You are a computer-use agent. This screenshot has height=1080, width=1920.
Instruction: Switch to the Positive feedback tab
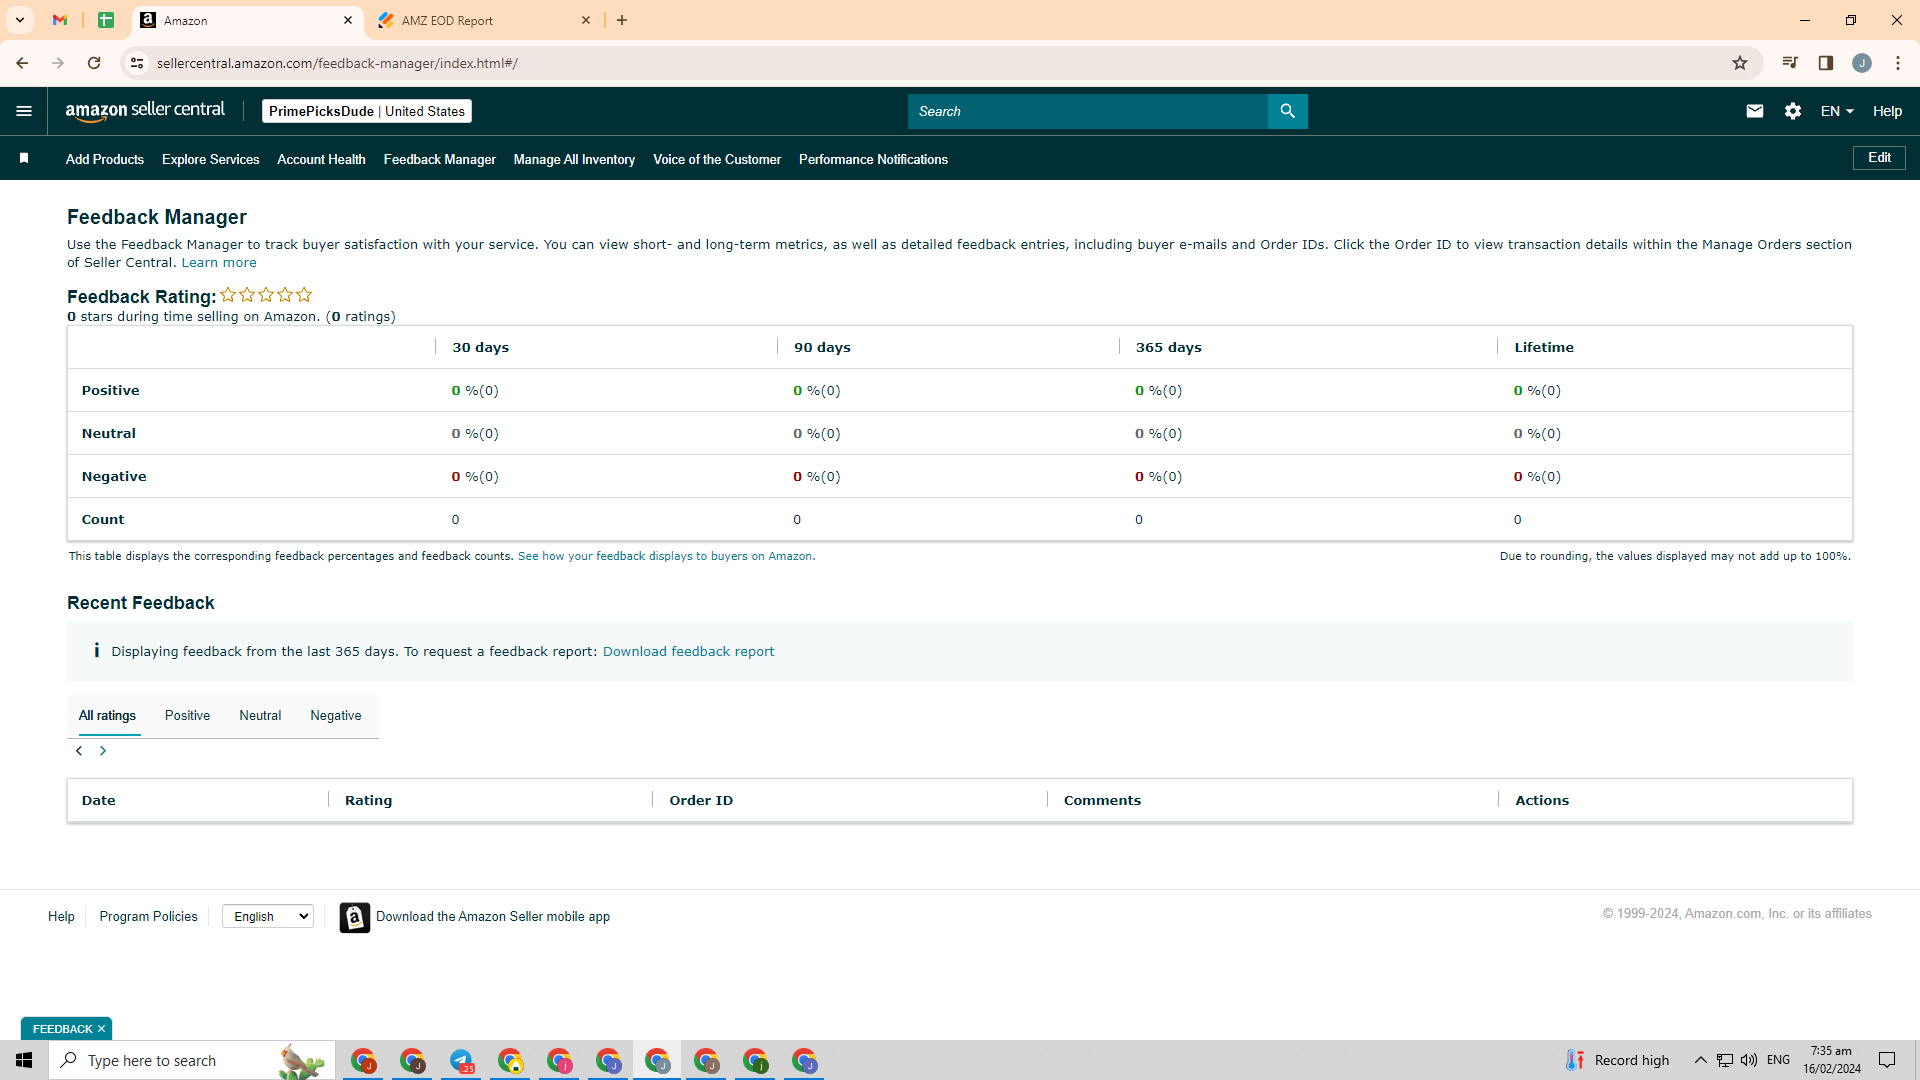click(187, 716)
